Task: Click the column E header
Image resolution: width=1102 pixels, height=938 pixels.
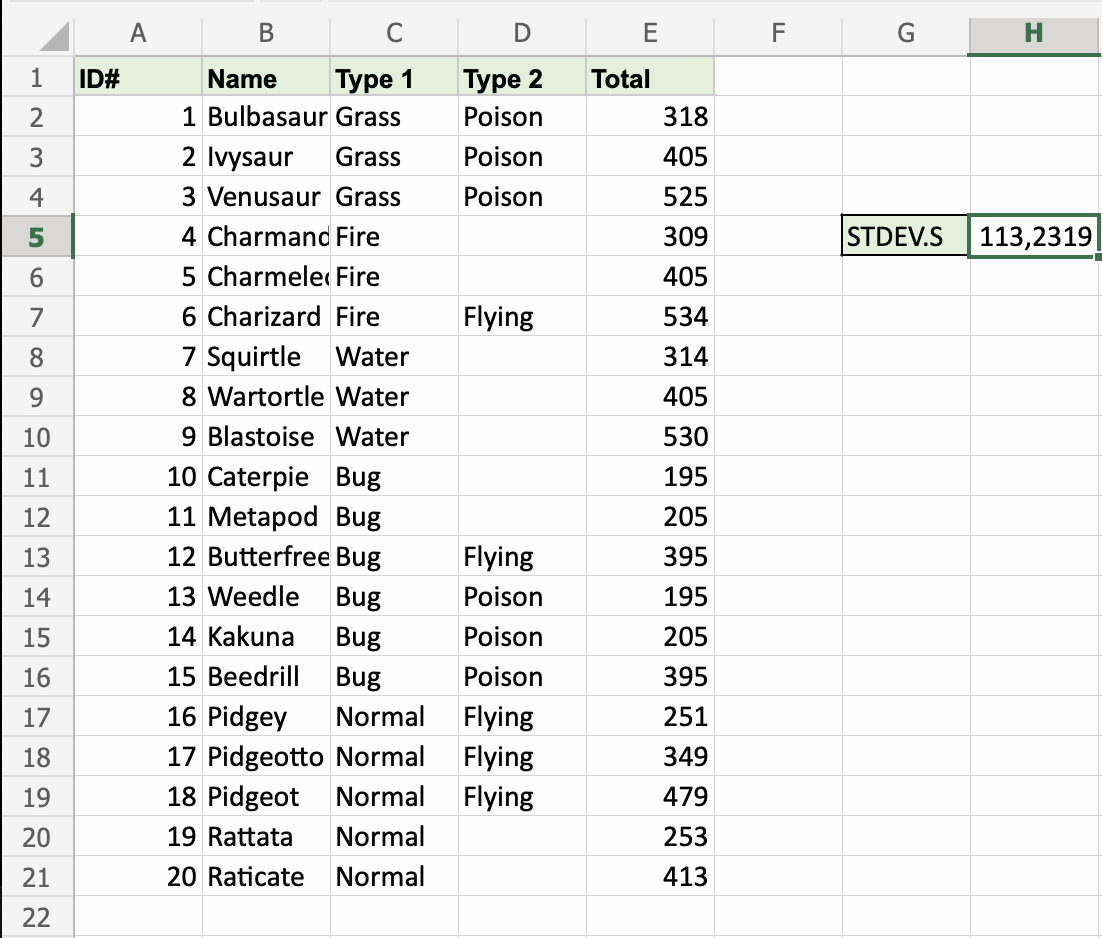Action: [x=650, y=33]
